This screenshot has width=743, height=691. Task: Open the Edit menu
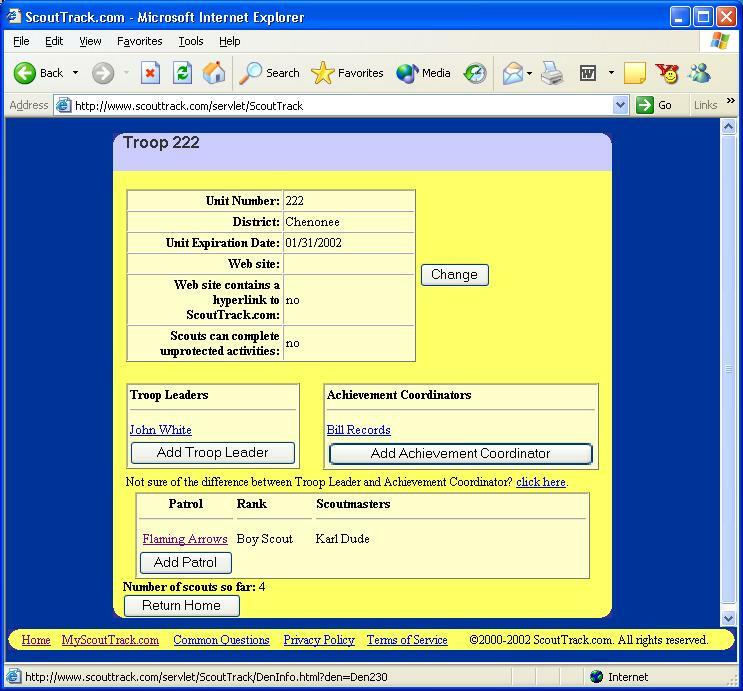54,41
